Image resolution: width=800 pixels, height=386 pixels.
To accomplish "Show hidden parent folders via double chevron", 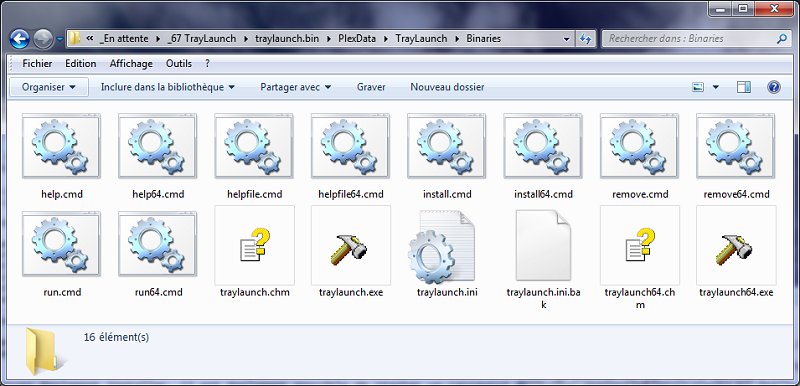I will click(90, 38).
